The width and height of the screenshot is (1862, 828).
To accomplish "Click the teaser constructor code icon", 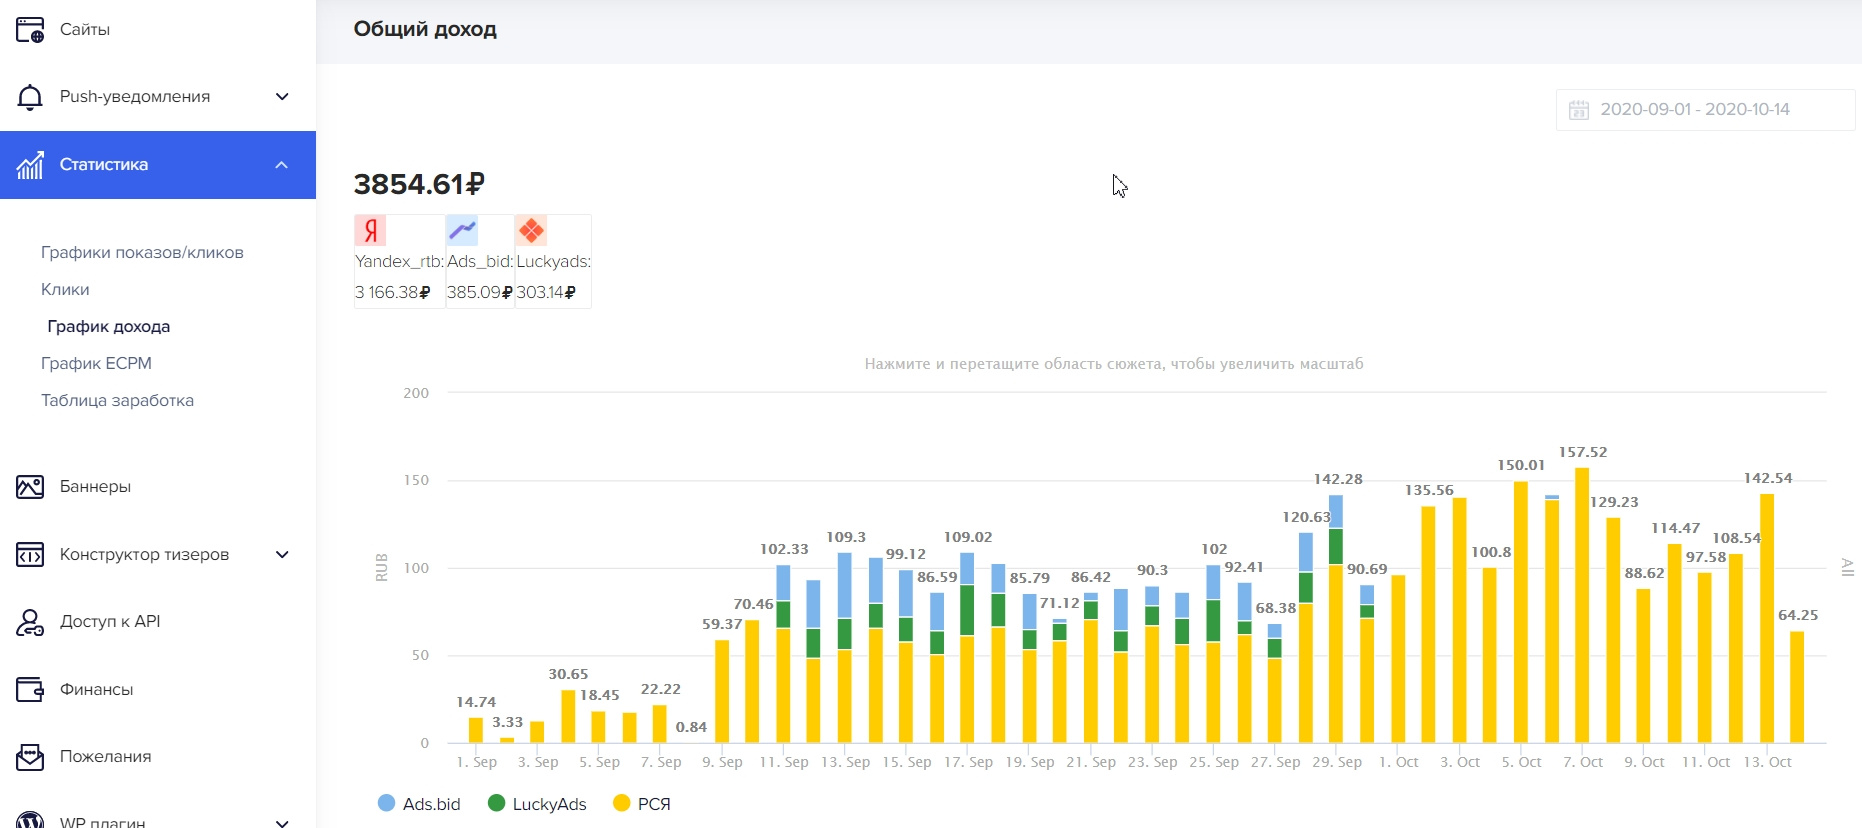I will point(30,554).
